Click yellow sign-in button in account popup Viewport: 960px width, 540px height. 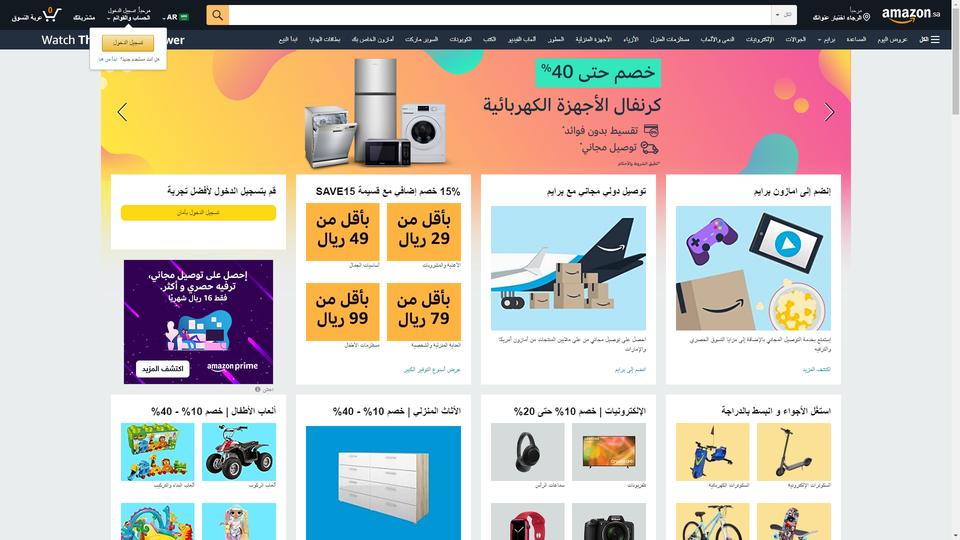128,43
